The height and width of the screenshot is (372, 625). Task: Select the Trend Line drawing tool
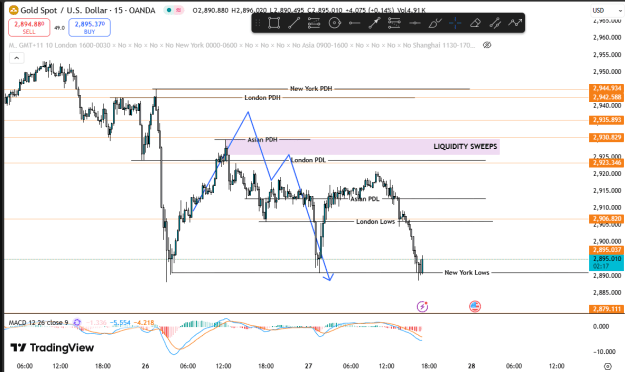(294, 23)
